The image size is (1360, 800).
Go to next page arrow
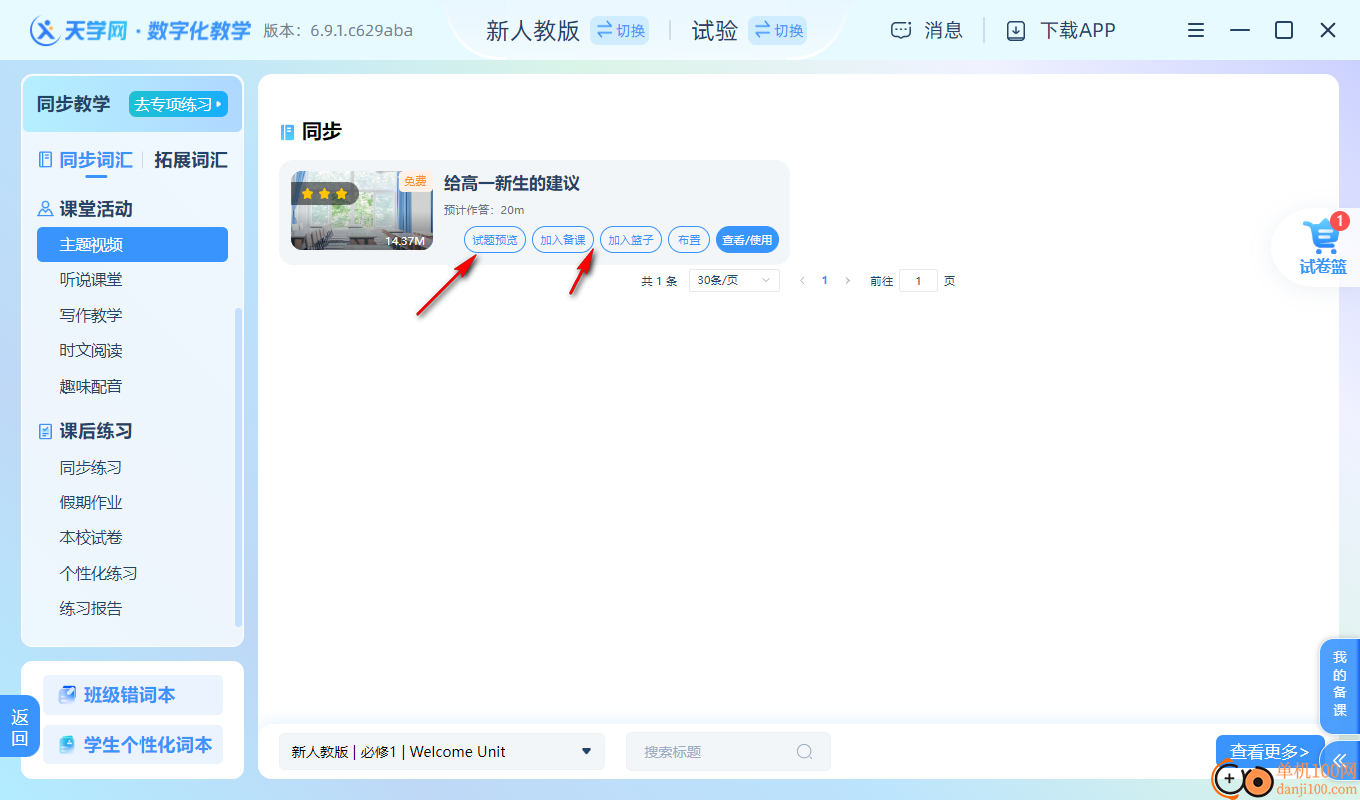coord(848,281)
